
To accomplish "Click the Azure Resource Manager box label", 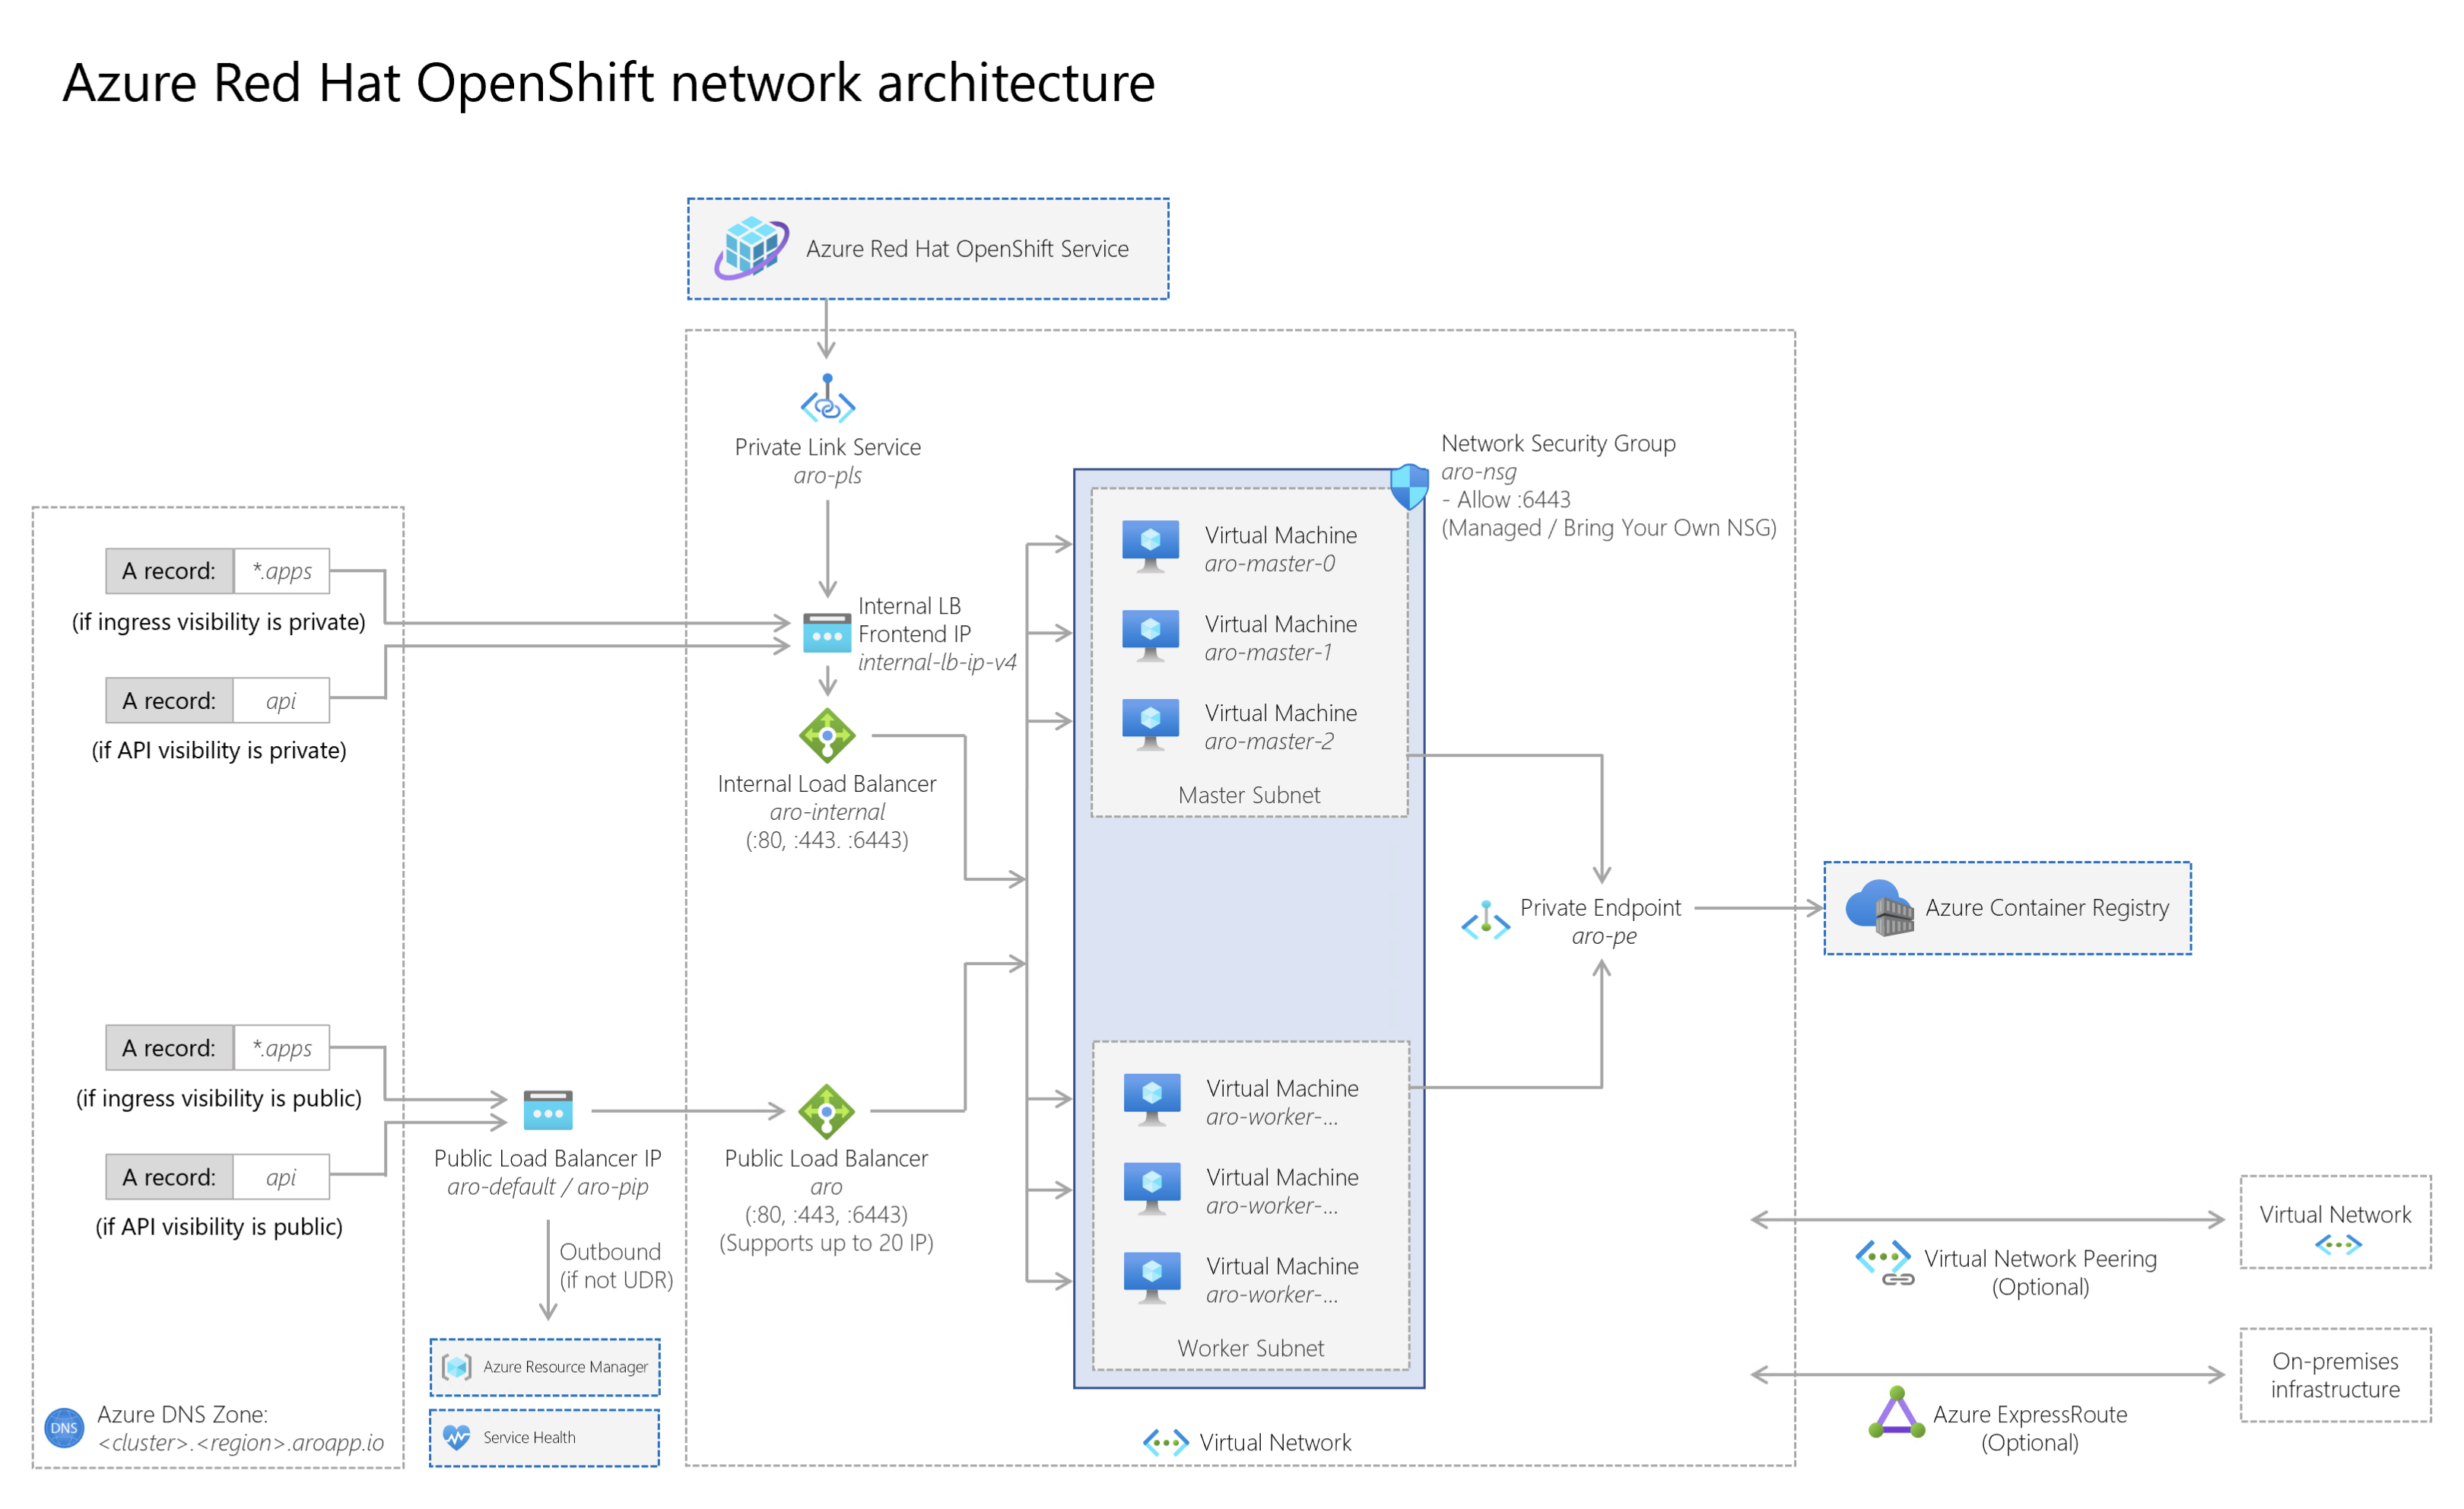I will [x=565, y=1367].
